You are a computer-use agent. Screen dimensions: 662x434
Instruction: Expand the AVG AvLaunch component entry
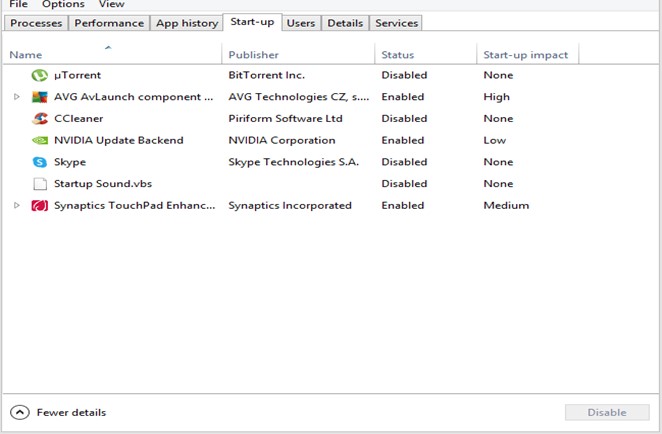click(x=16, y=97)
